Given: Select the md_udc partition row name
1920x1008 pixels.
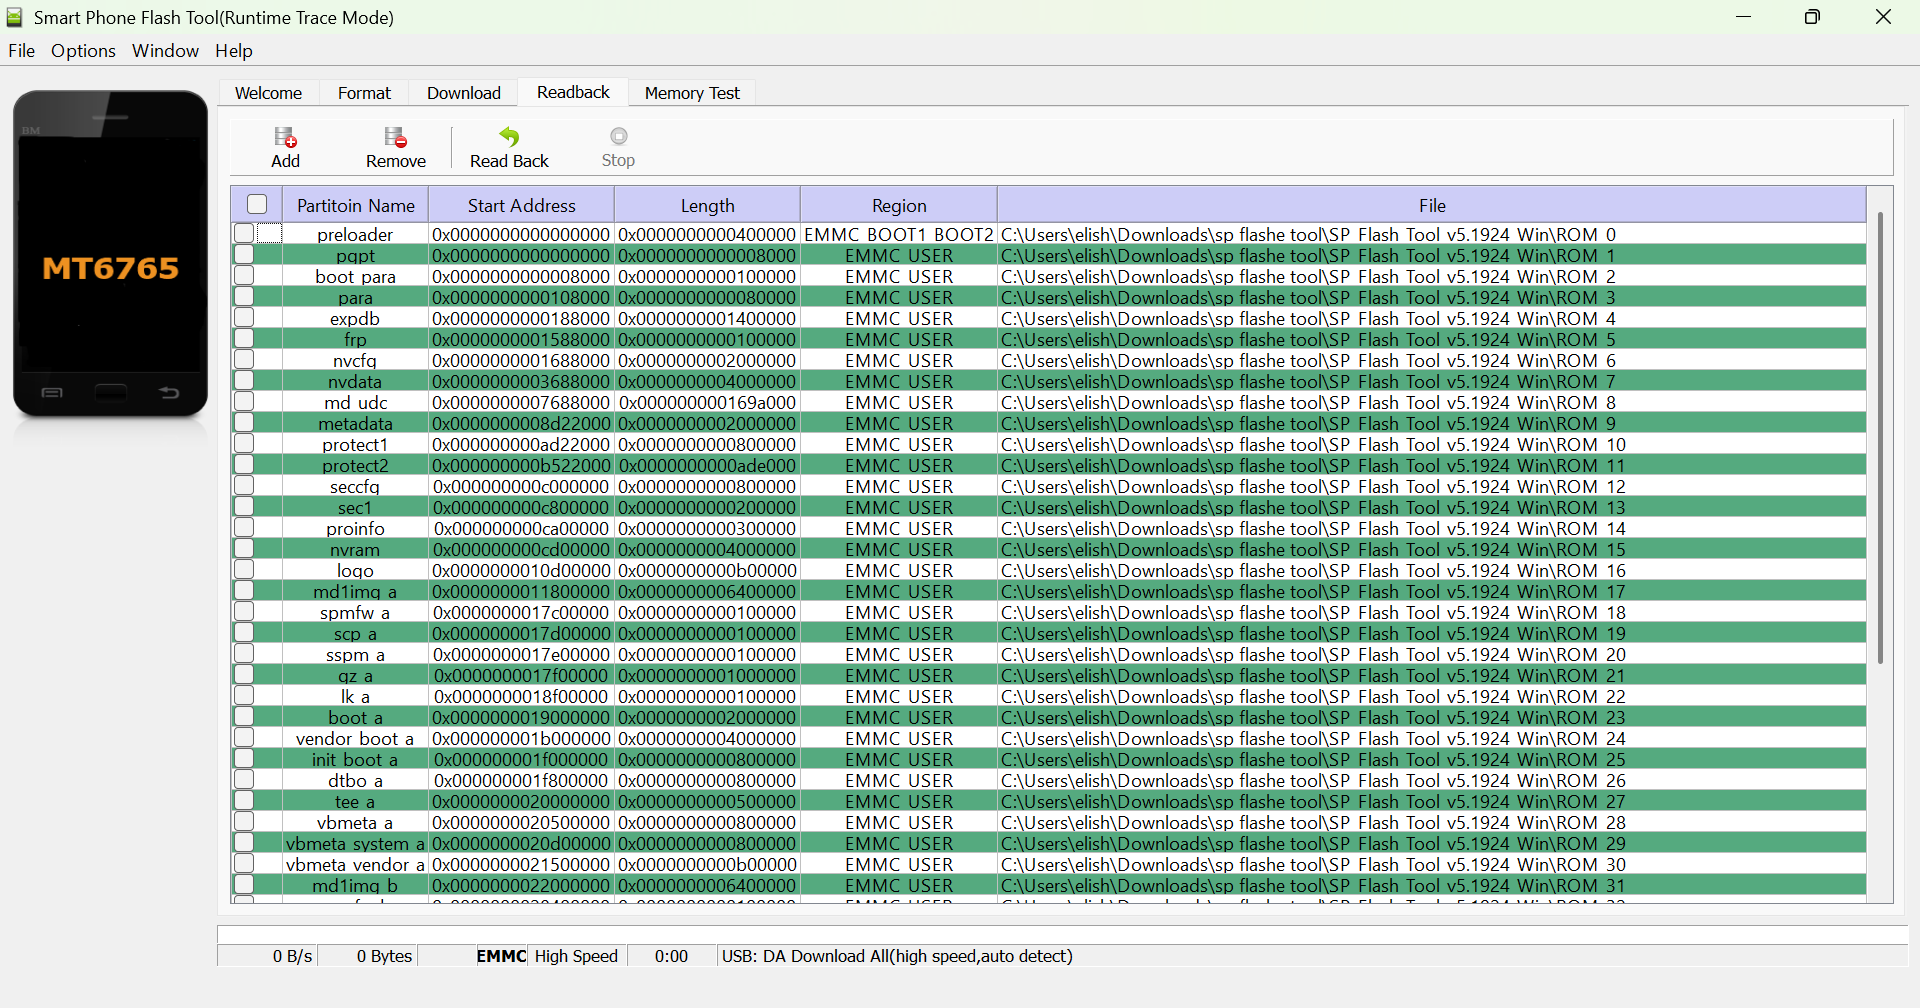Looking at the screenshot, I should pos(355,402).
